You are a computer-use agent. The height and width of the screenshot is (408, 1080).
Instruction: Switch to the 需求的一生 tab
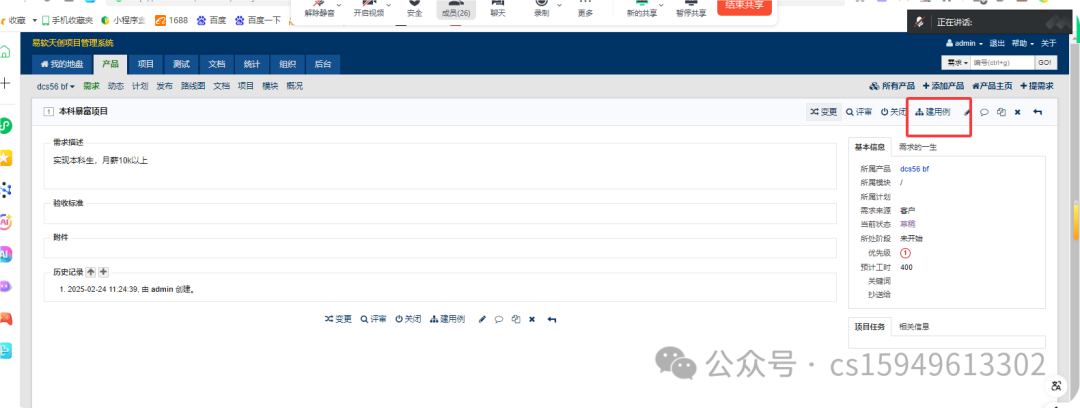(917, 147)
